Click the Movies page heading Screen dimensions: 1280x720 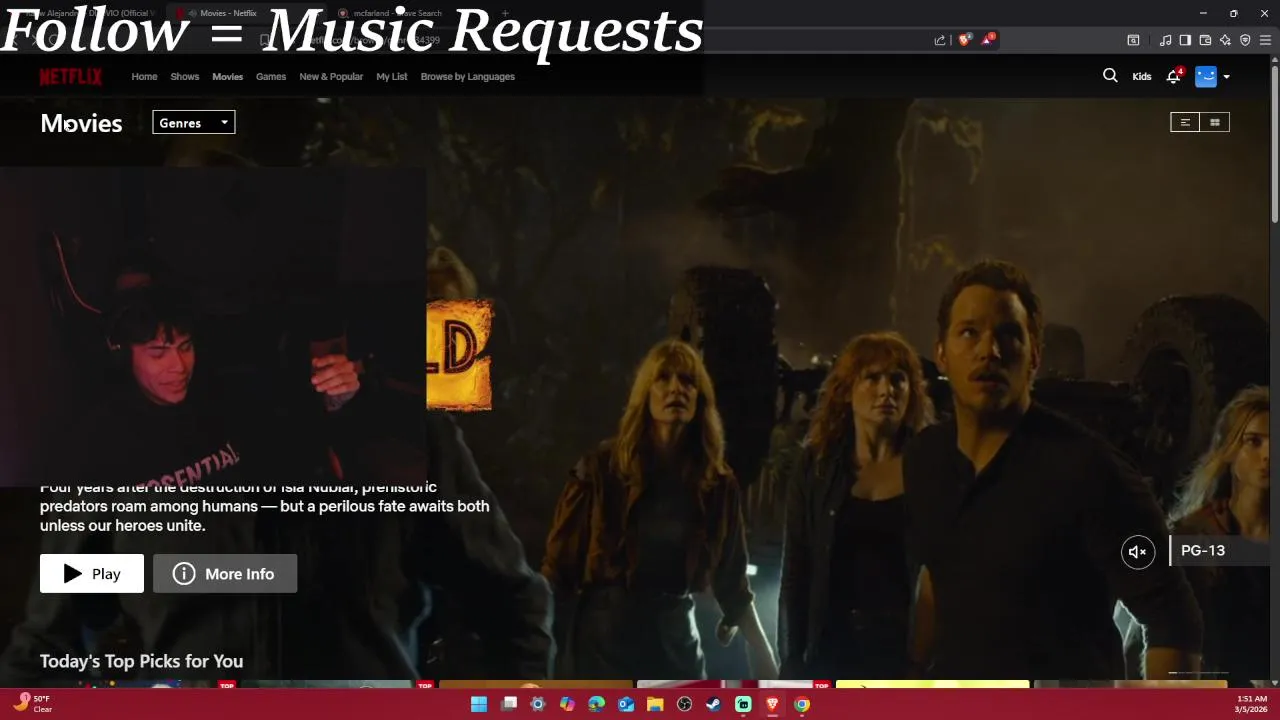pyautogui.click(x=81, y=123)
